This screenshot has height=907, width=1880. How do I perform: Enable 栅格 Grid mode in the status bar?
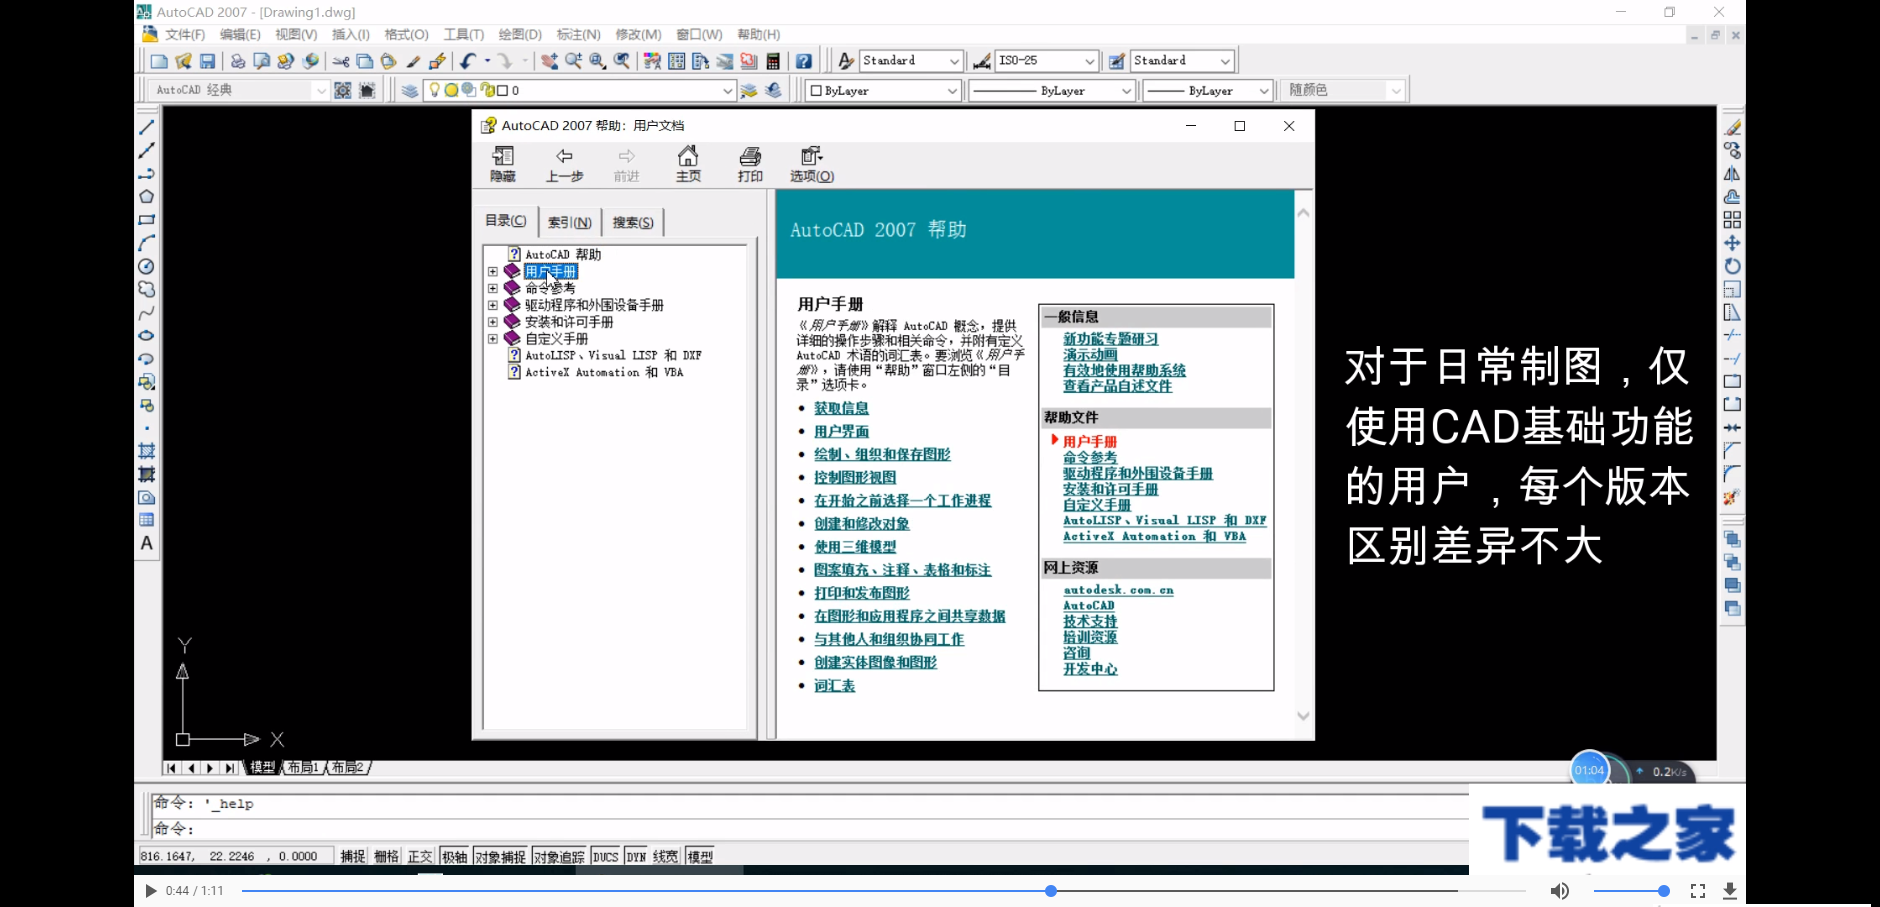[x=385, y=855]
